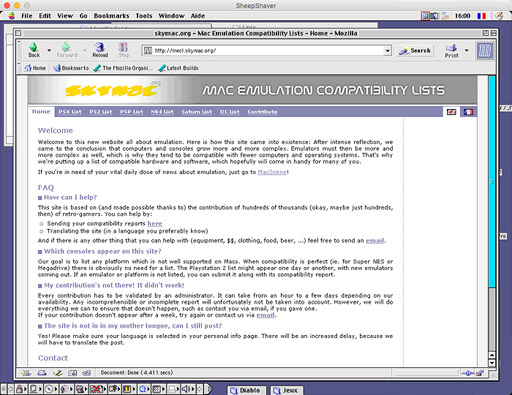Open the Back button history dropdown arrow
The image size is (512, 395).
(49, 50)
